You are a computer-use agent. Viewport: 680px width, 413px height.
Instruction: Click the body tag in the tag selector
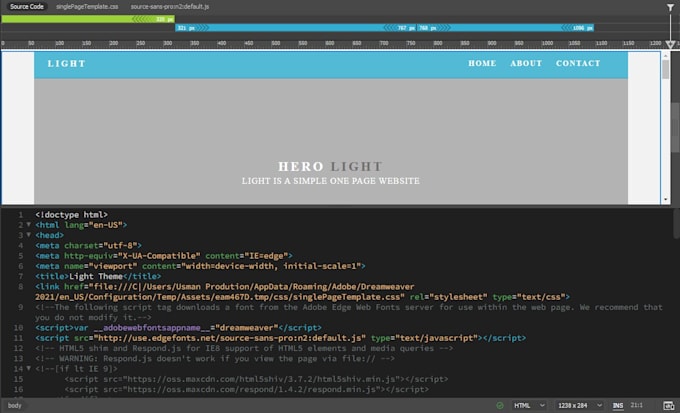coord(14,406)
